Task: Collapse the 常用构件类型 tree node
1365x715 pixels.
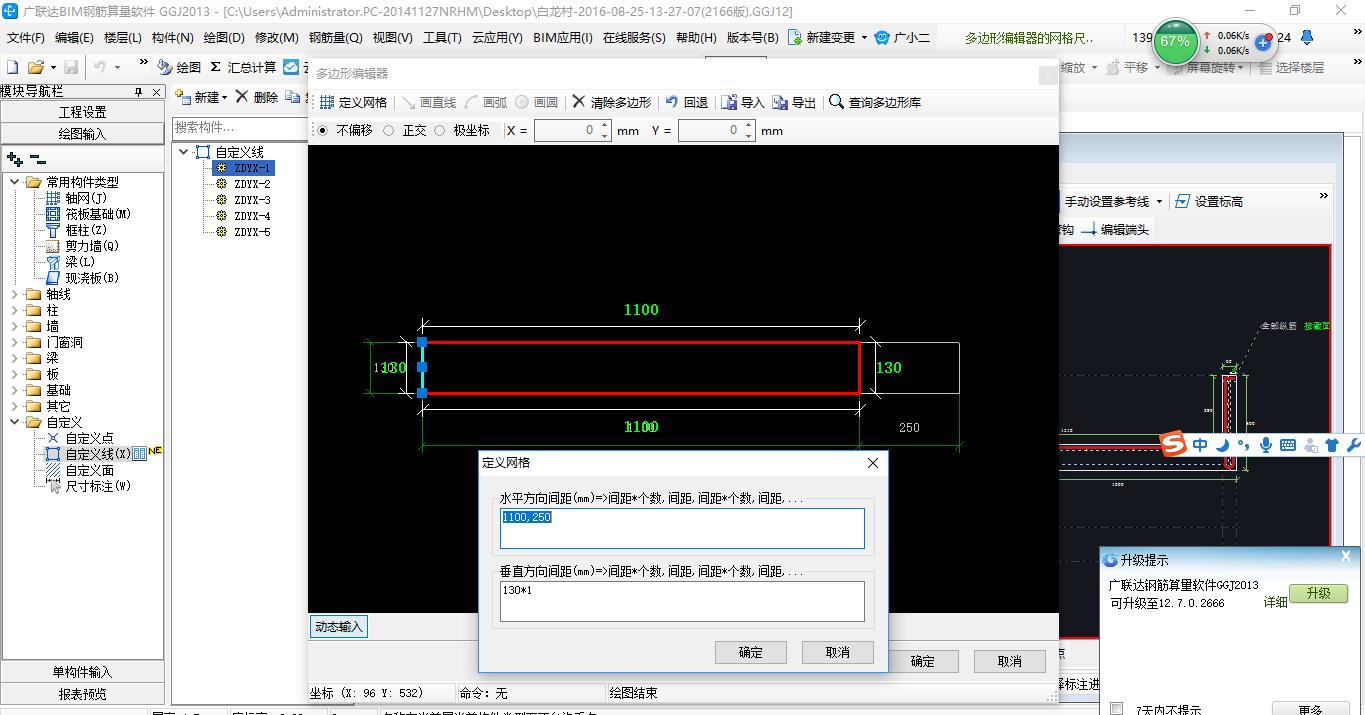Action: pyautogui.click(x=15, y=182)
